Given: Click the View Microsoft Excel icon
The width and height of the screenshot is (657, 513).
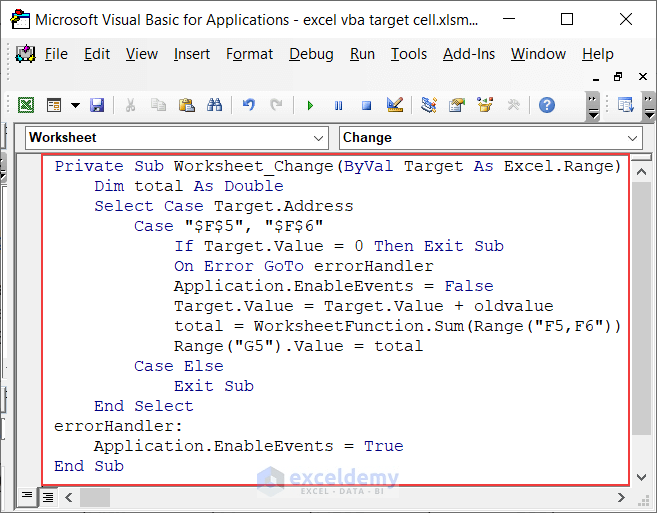Looking at the screenshot, I should tap(26, 105).
